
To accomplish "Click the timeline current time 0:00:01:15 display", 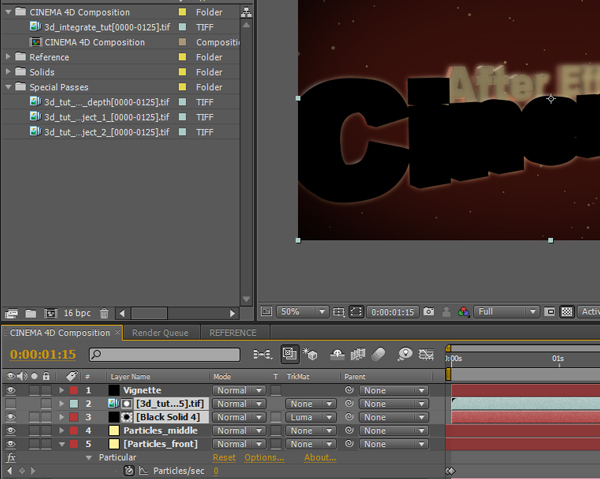I will click(x=43, y=355).
